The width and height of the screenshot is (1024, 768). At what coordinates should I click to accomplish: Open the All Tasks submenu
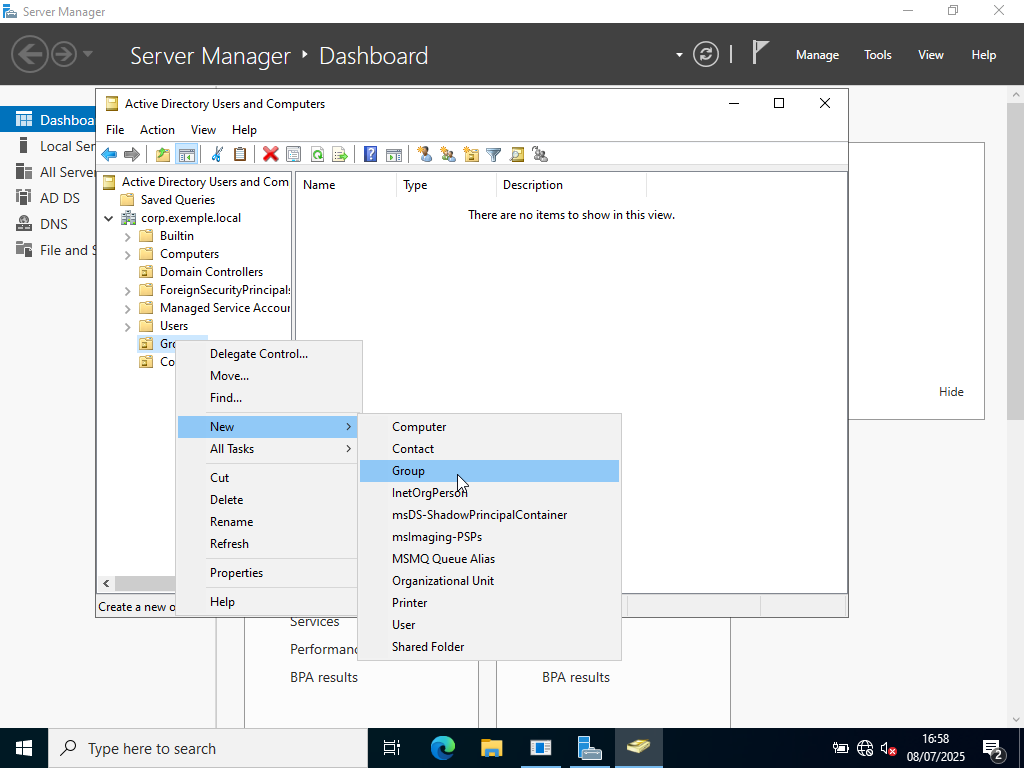[268, 449]
